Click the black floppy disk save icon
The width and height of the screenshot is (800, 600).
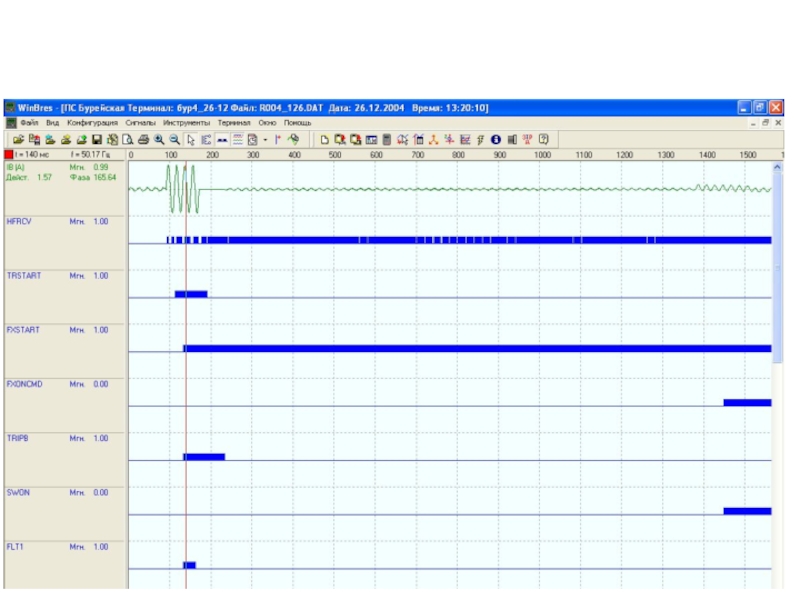[97, 140]
